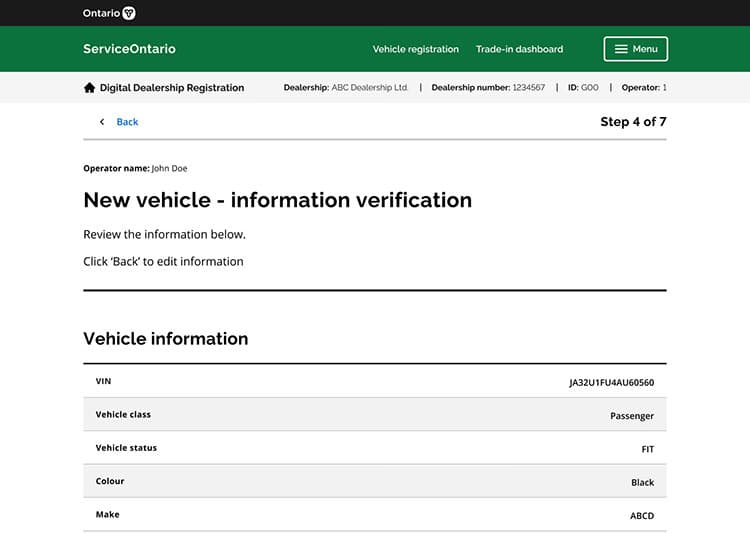Click the blue Back link text
Screen dimensions: 750x533
click(127, 122)
